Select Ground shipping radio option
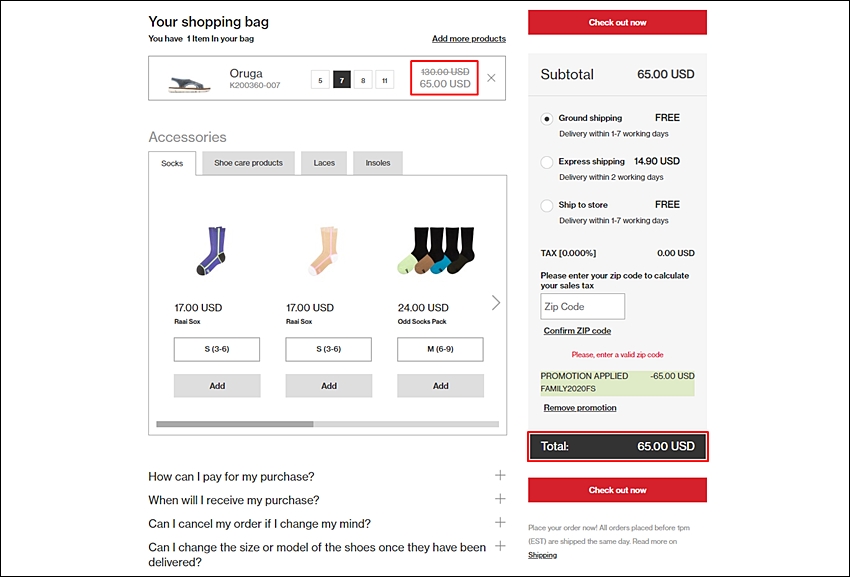The image size is (850, 577). [x=546, y=119]
